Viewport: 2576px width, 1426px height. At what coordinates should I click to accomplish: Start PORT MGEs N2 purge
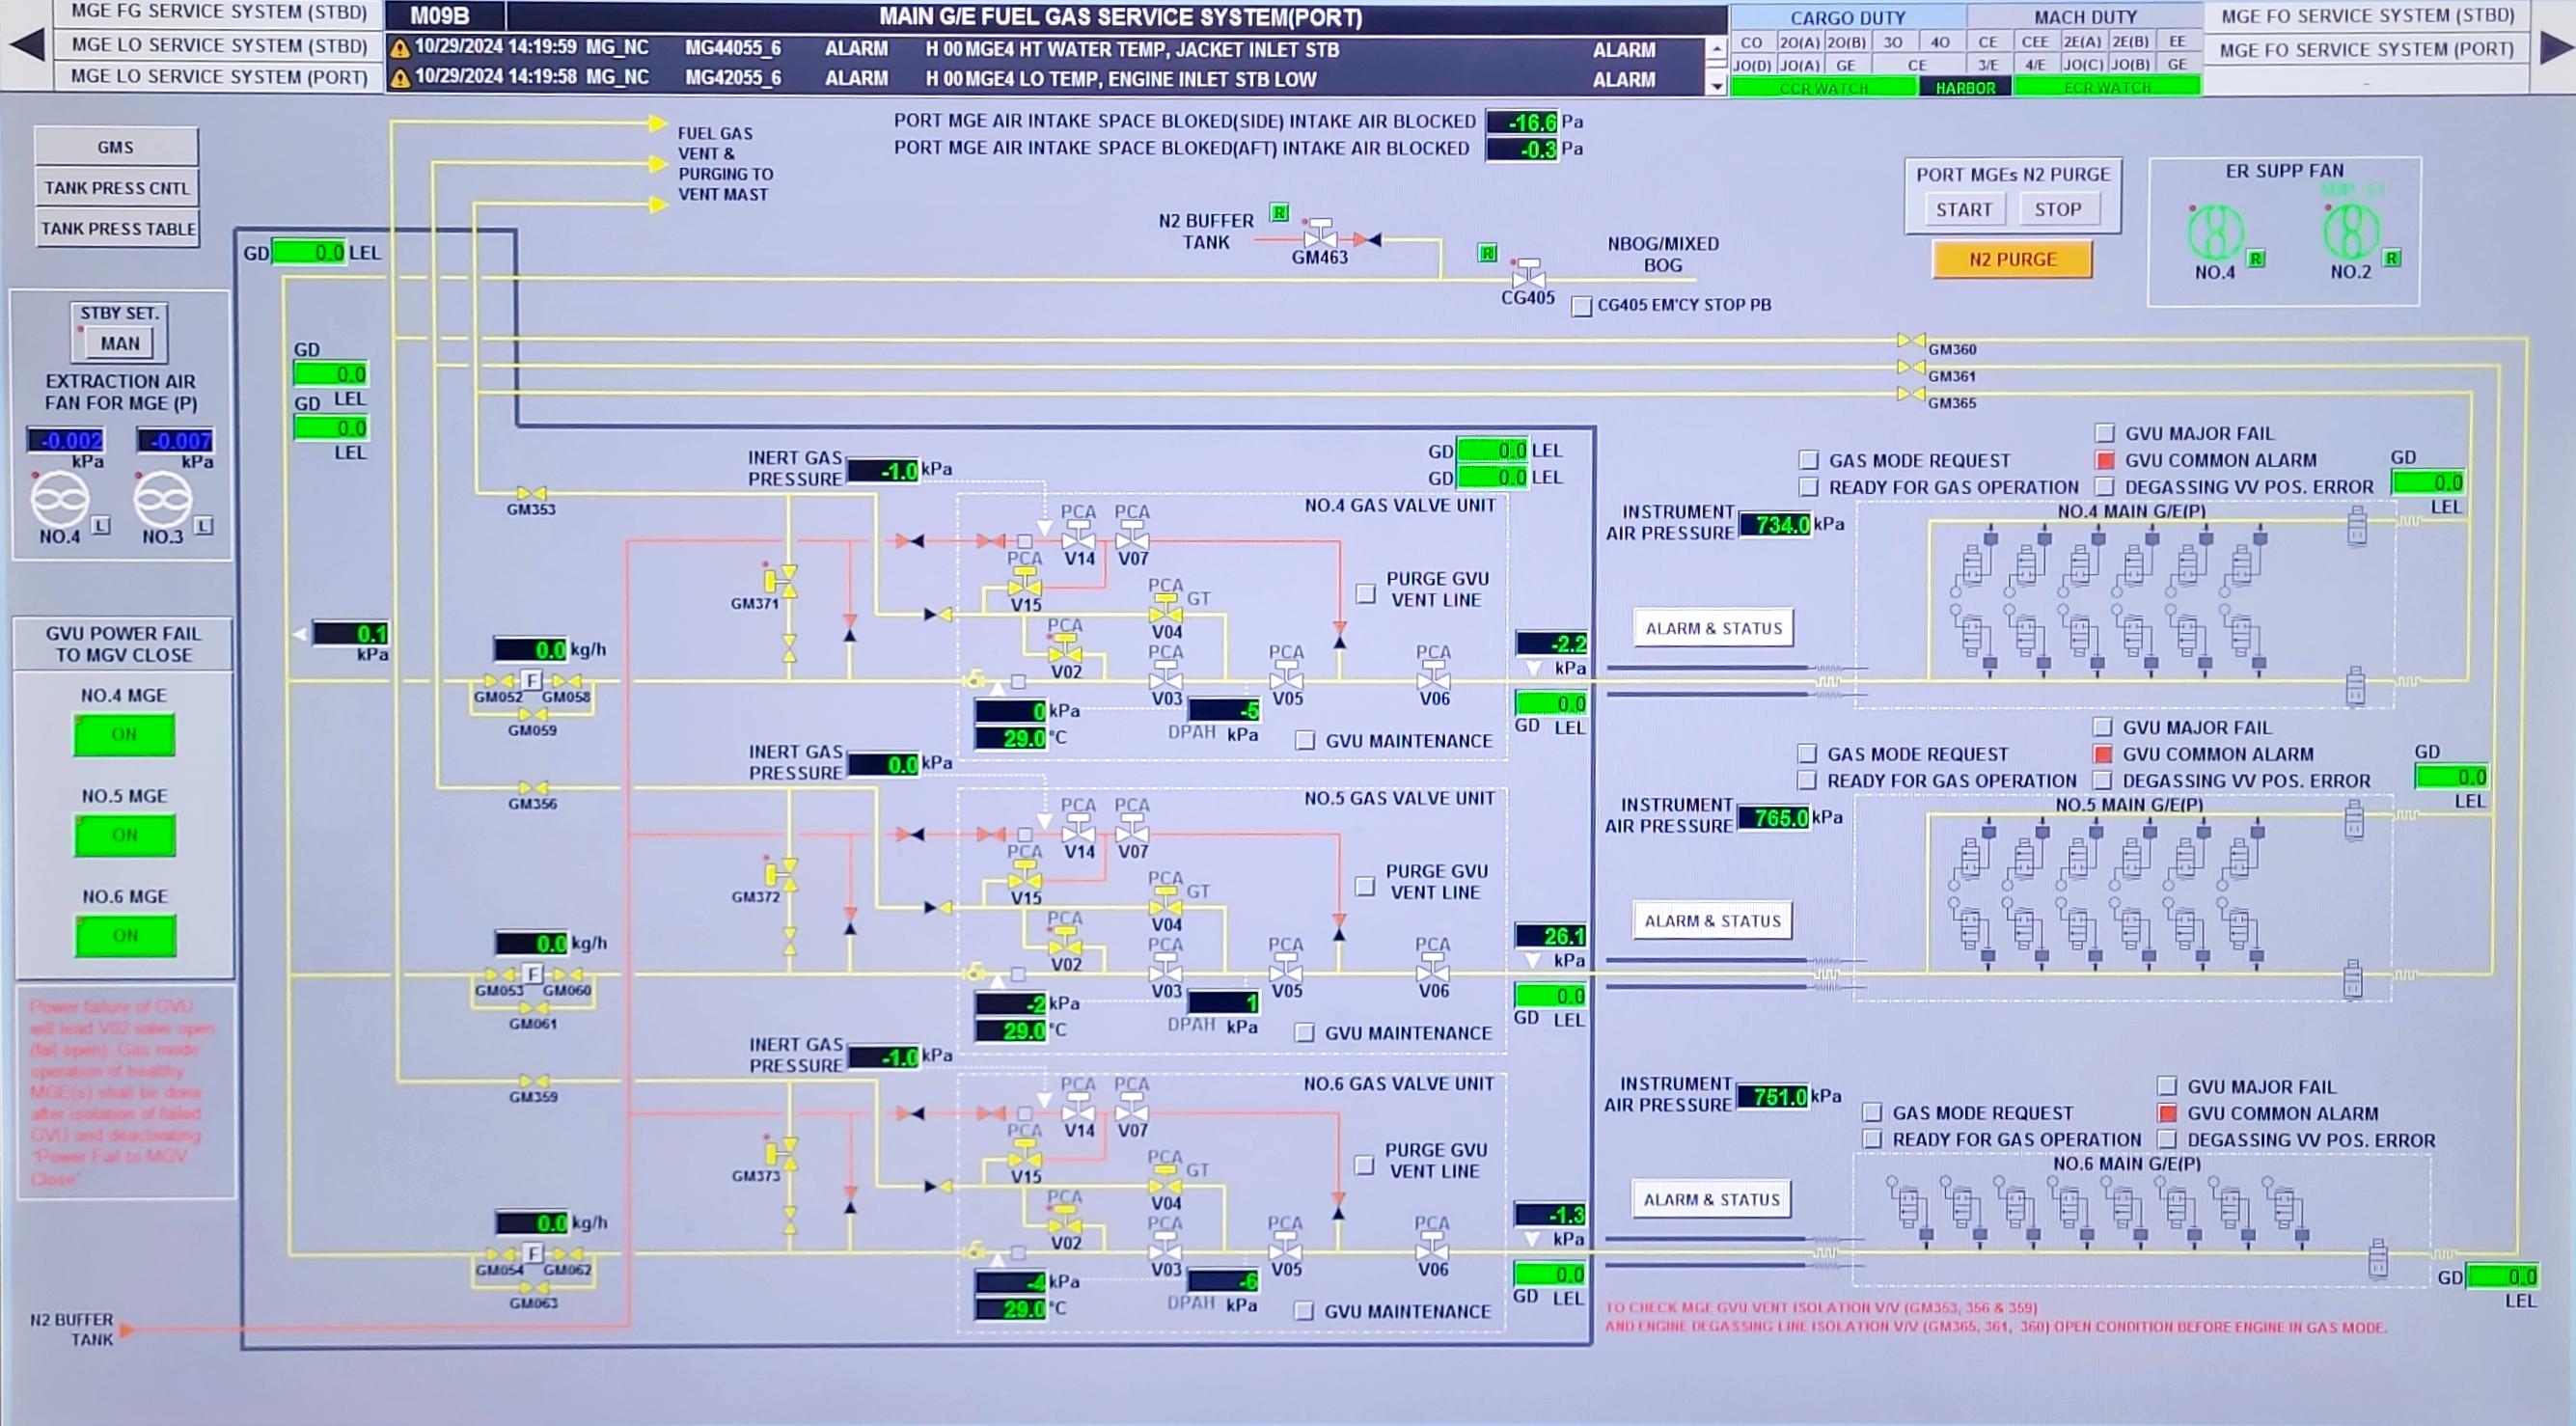1964,210
